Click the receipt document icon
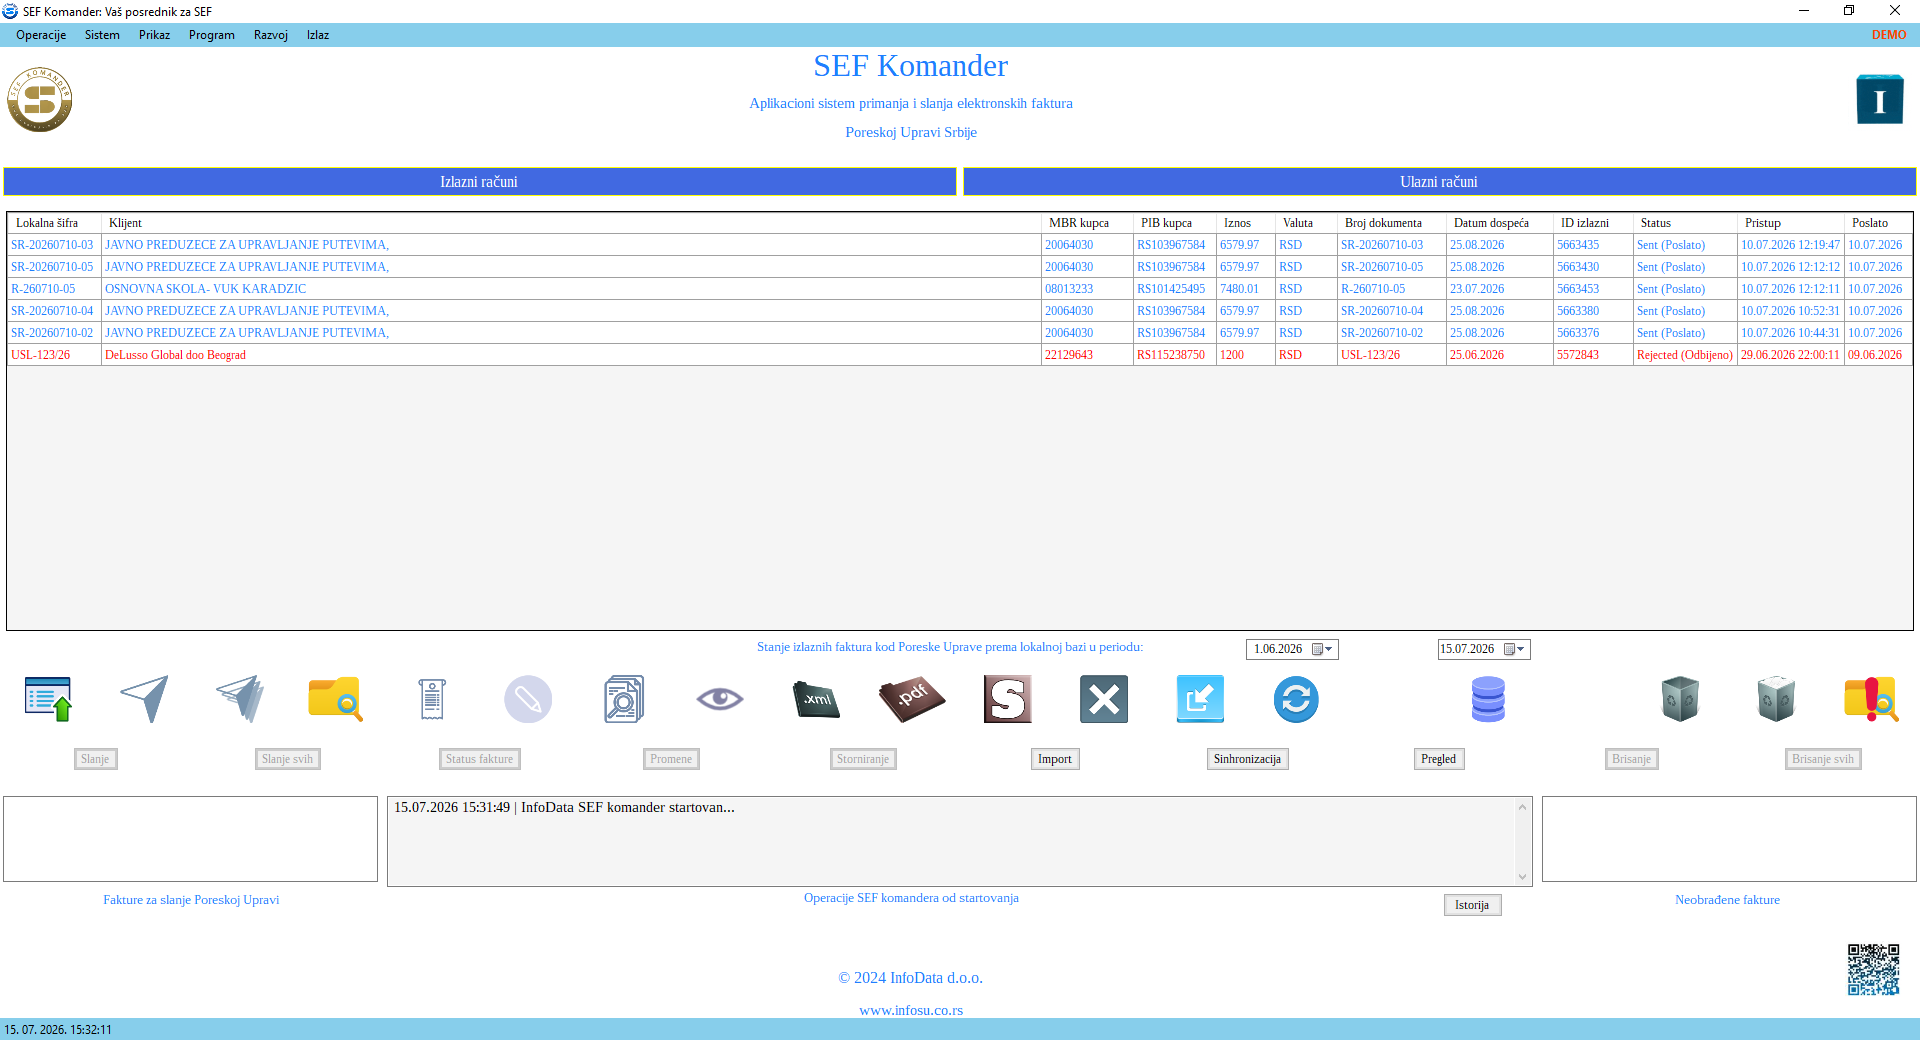Viewport: 1920px width, 1040px height. 432,699
